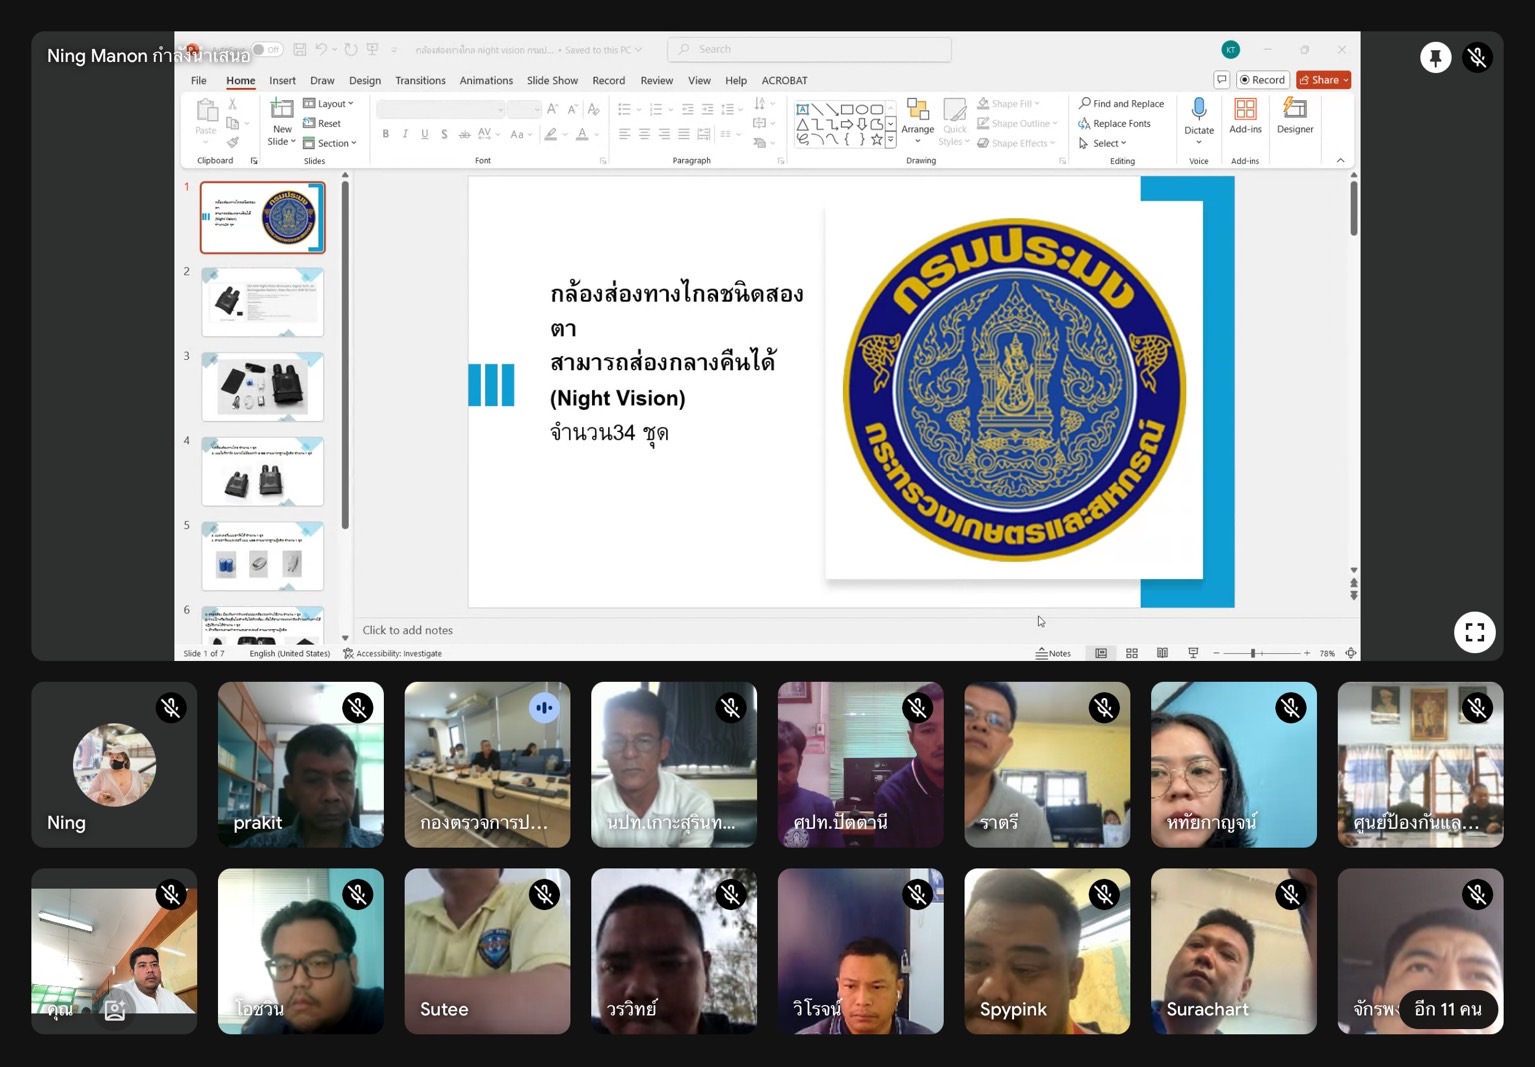The image size is (1535, 1067).
Task: Click the Cut scissors icon
Action: coord(232,104)
